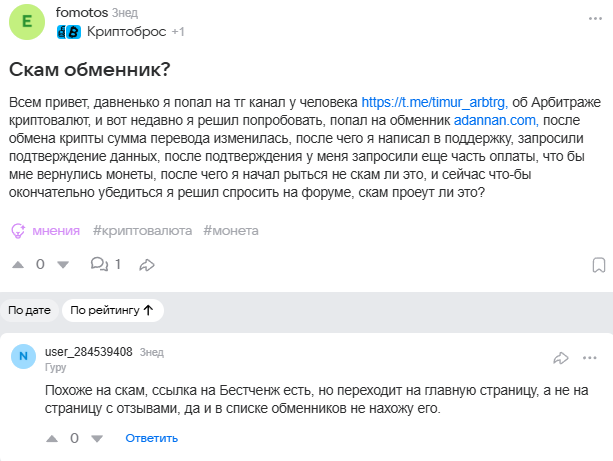Bookmark the post
Viewport: 613px width, 461px height.
click(597, 265)
